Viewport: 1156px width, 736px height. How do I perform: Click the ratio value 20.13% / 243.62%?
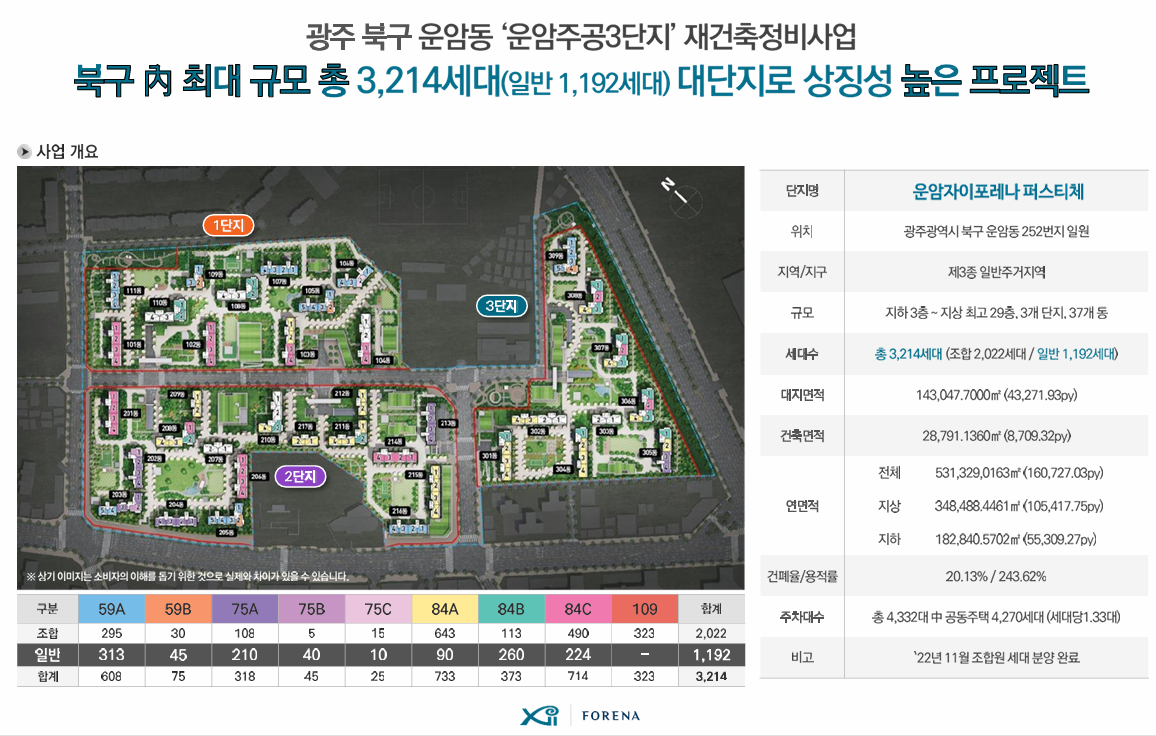(x=996, y=576)
